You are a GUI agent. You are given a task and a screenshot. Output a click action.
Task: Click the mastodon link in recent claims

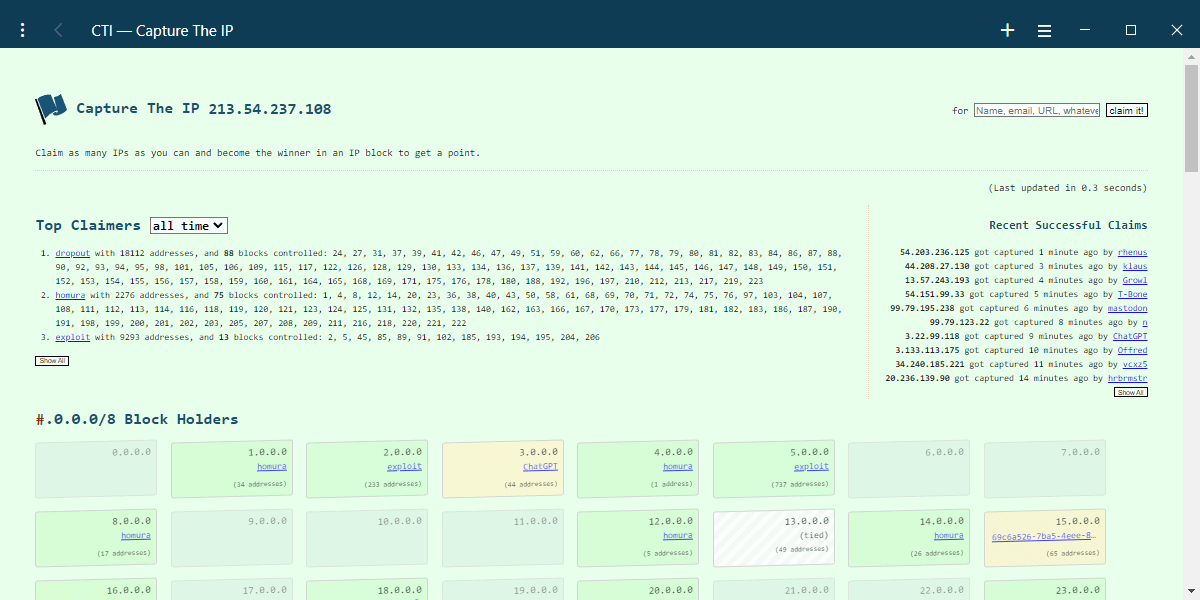tap(1126, 308)
